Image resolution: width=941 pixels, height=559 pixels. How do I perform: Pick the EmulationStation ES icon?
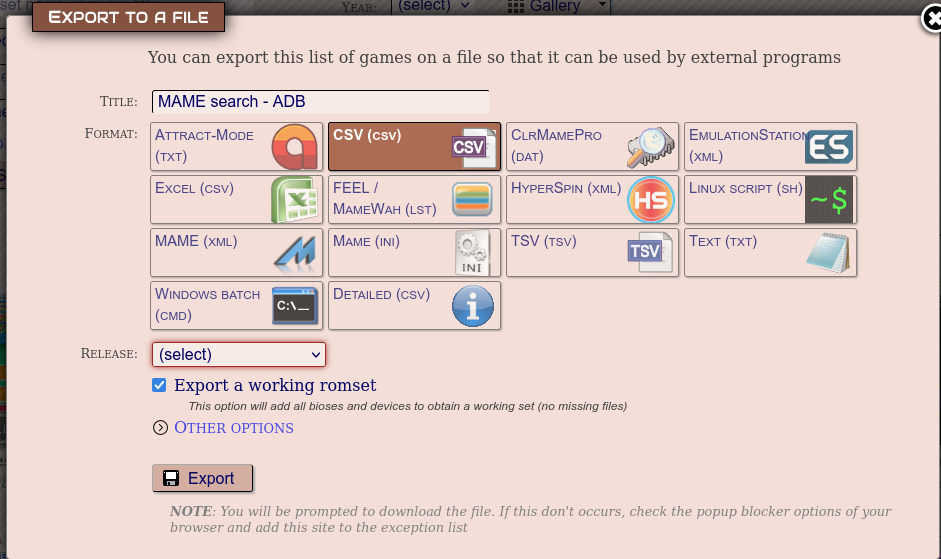pyautogui.click(x=829, y=147)
